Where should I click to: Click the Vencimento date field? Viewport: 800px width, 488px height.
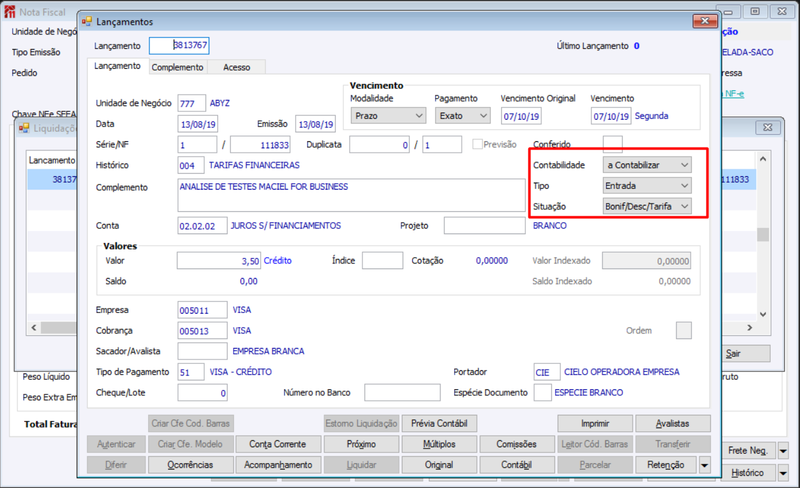click(x=611, y=116)
